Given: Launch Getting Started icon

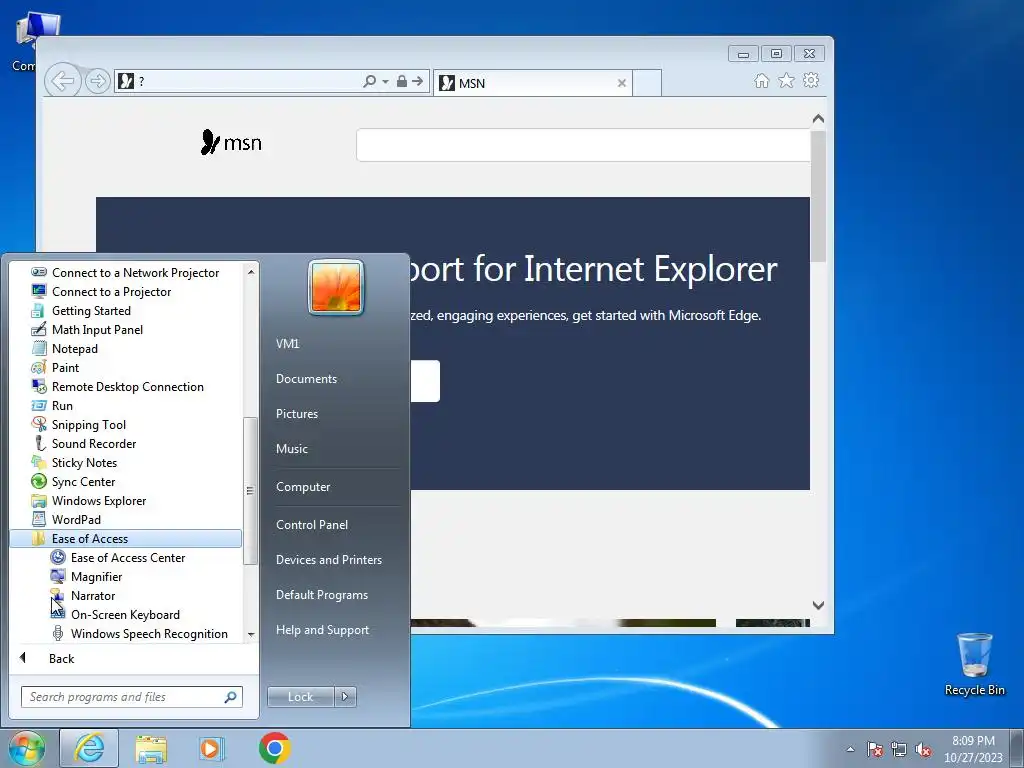Looking at the screenshot, I should tap(39, 310).
